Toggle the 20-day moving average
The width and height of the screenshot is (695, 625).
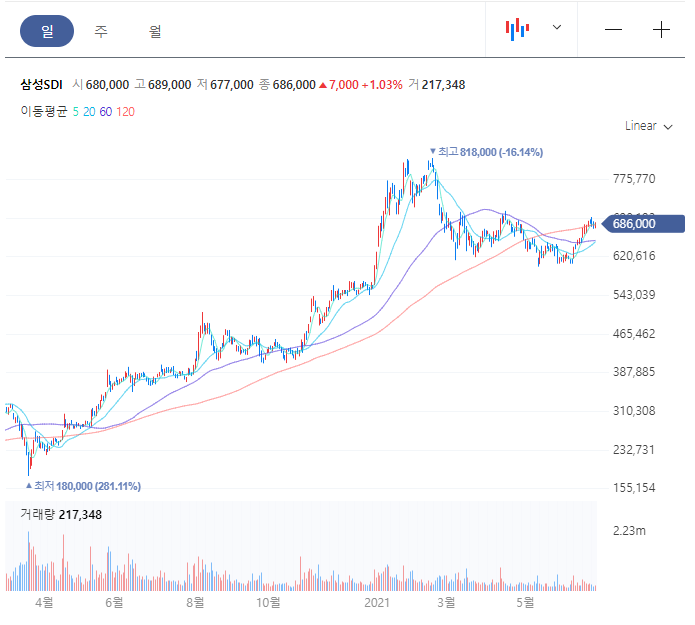pos(89,112)
